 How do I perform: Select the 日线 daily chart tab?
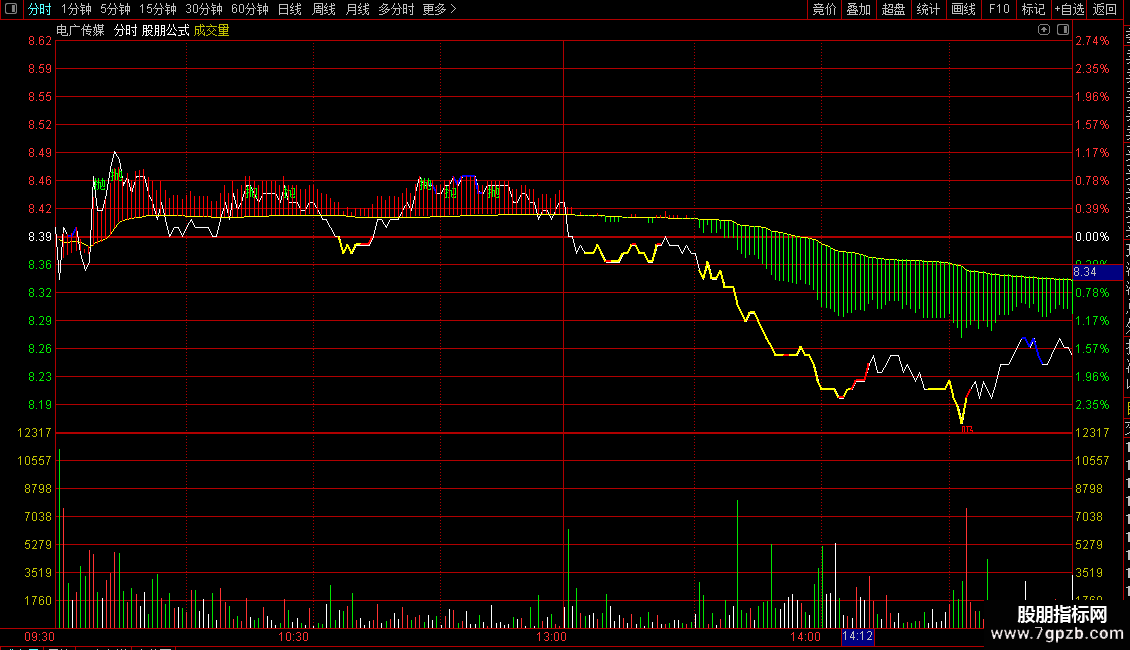click(x=290, y=9)
